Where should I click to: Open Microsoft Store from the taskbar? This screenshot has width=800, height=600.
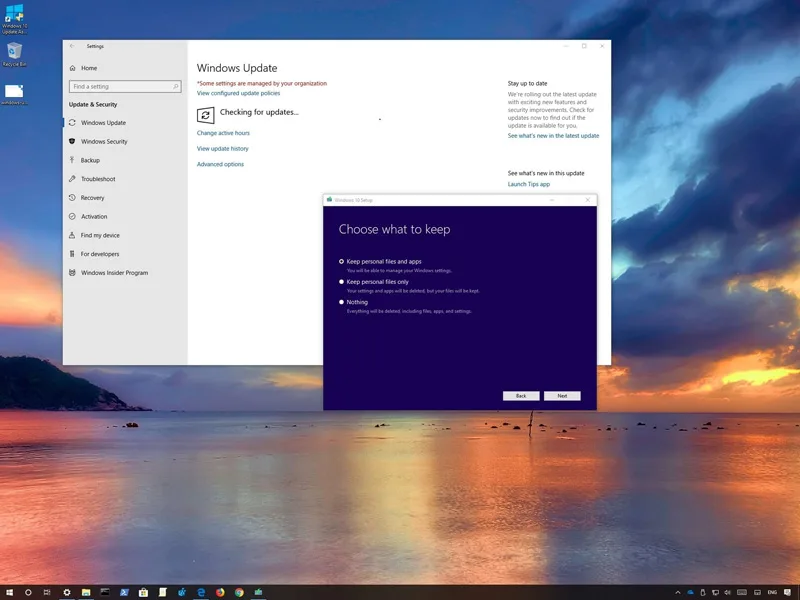[143, 592]
